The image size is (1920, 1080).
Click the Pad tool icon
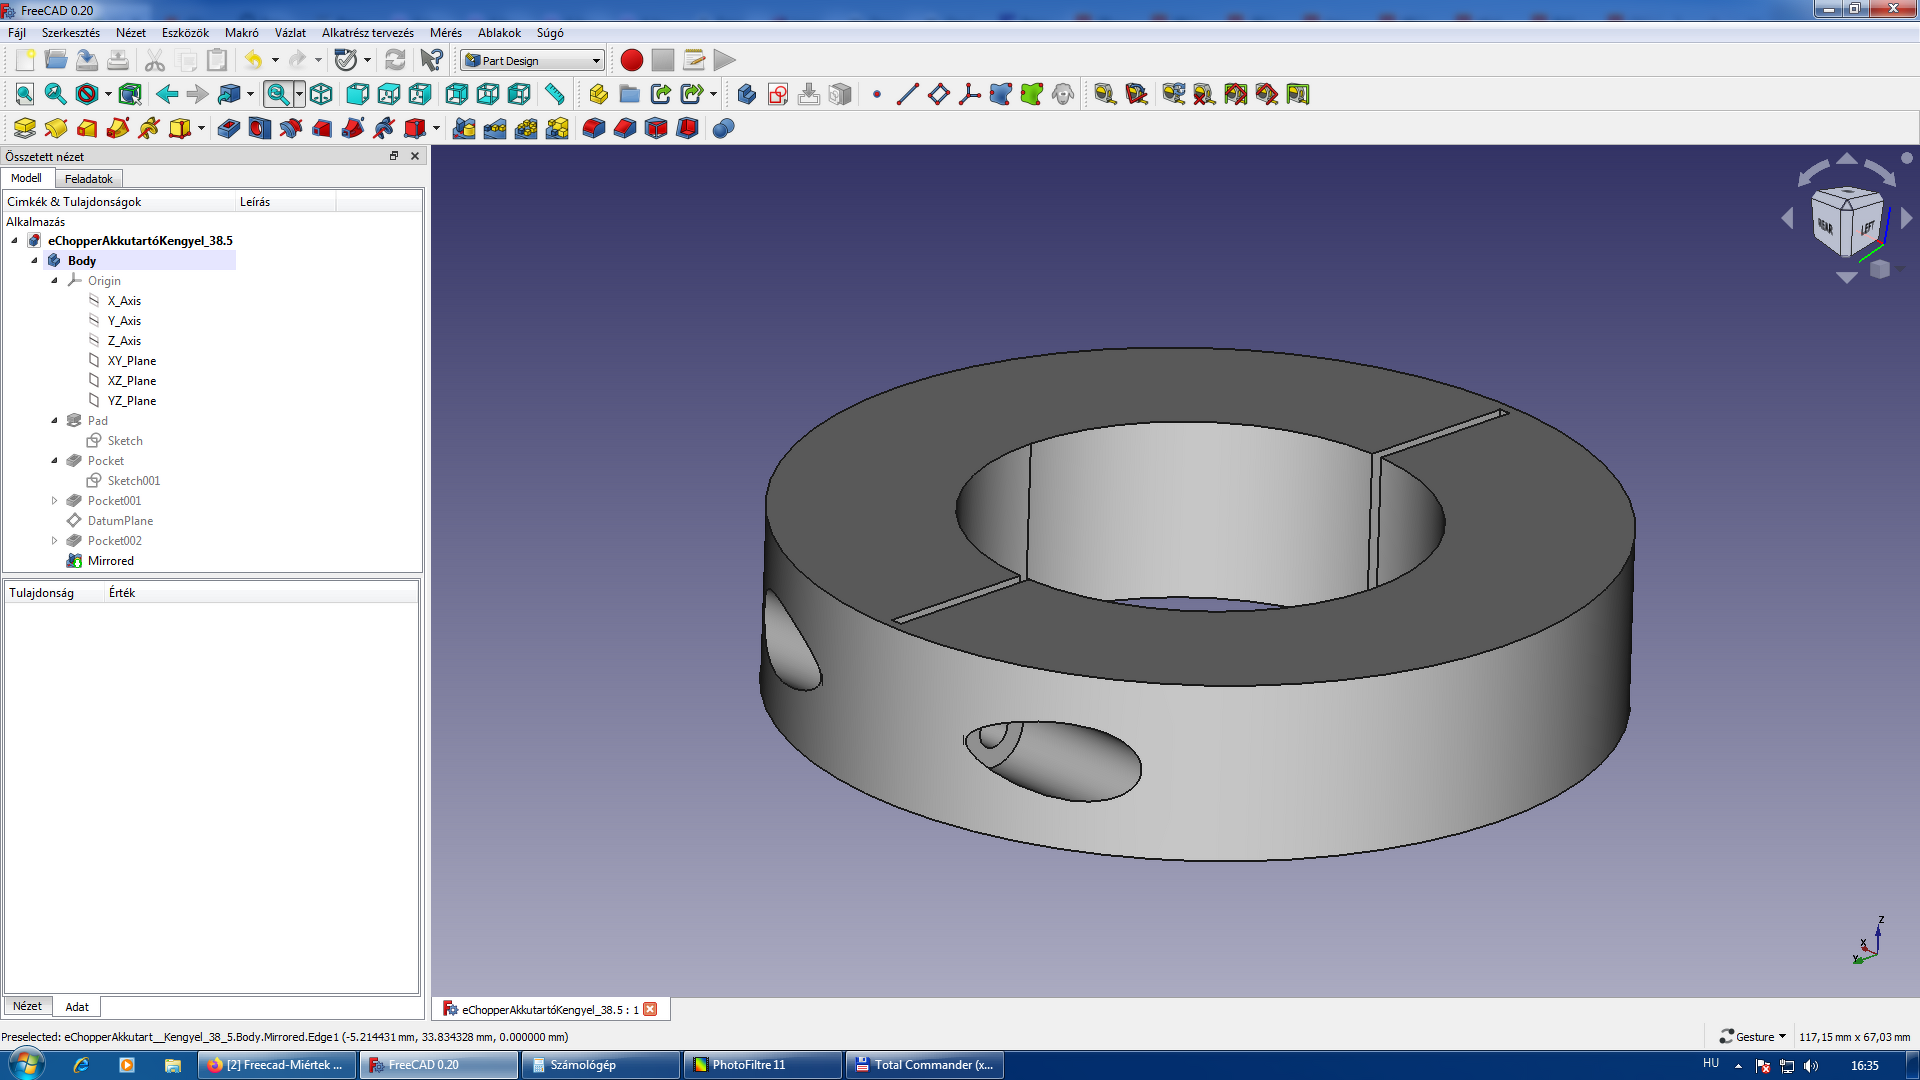point(24,128)
